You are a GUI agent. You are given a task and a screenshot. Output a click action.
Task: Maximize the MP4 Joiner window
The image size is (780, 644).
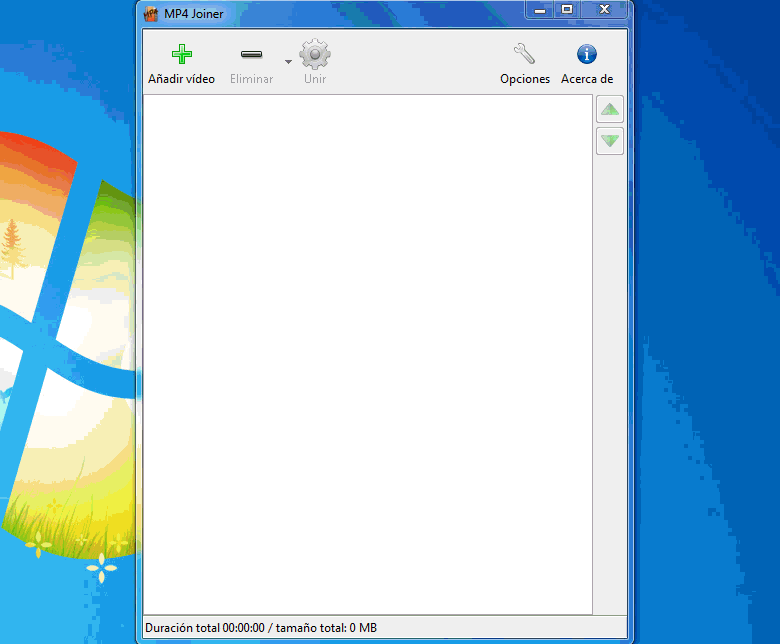click(x=567, y=9)
